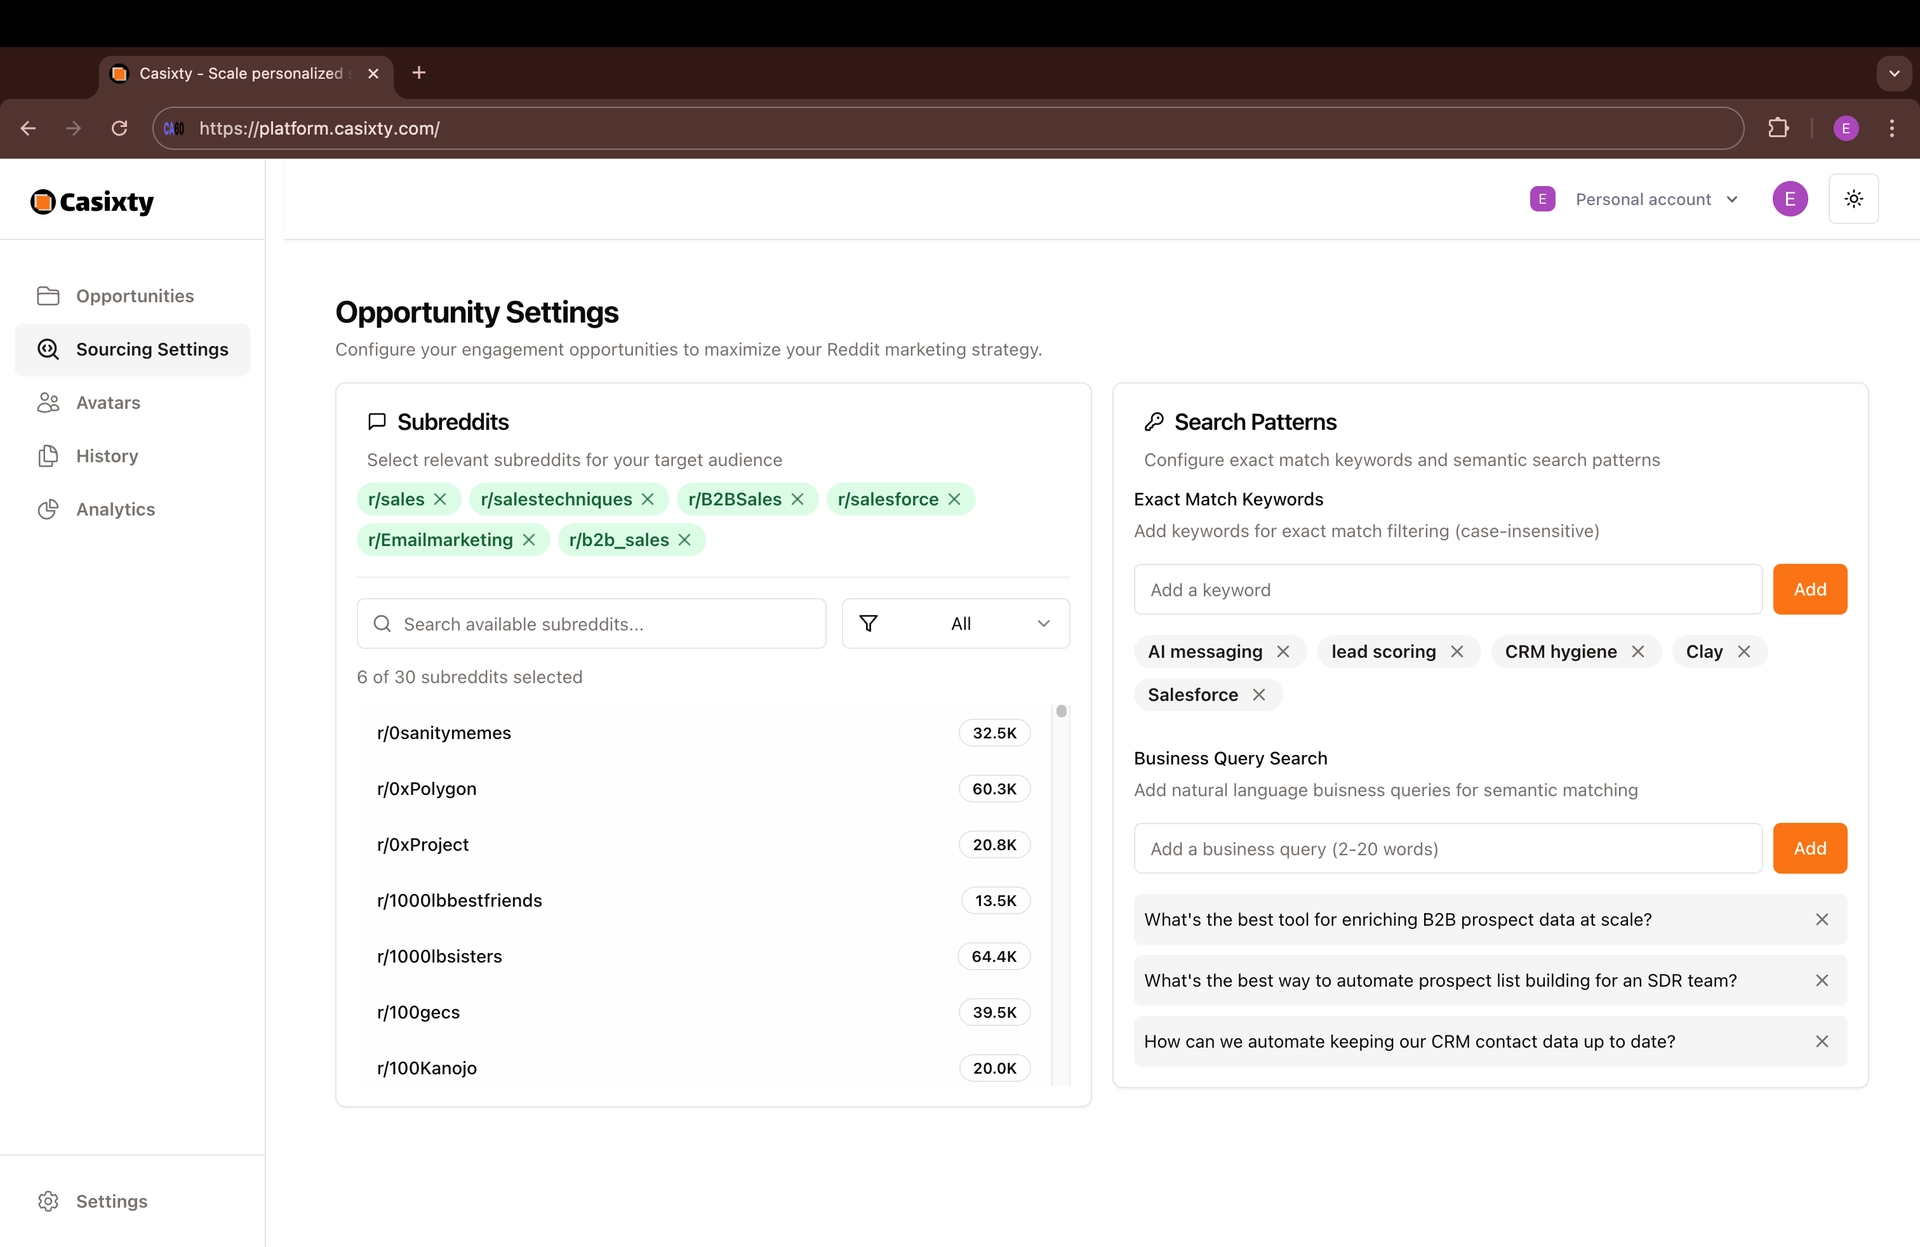1920x1247 pixels.
Task: Open the browser extensions puzzle icon
Action: (1778, 128)
